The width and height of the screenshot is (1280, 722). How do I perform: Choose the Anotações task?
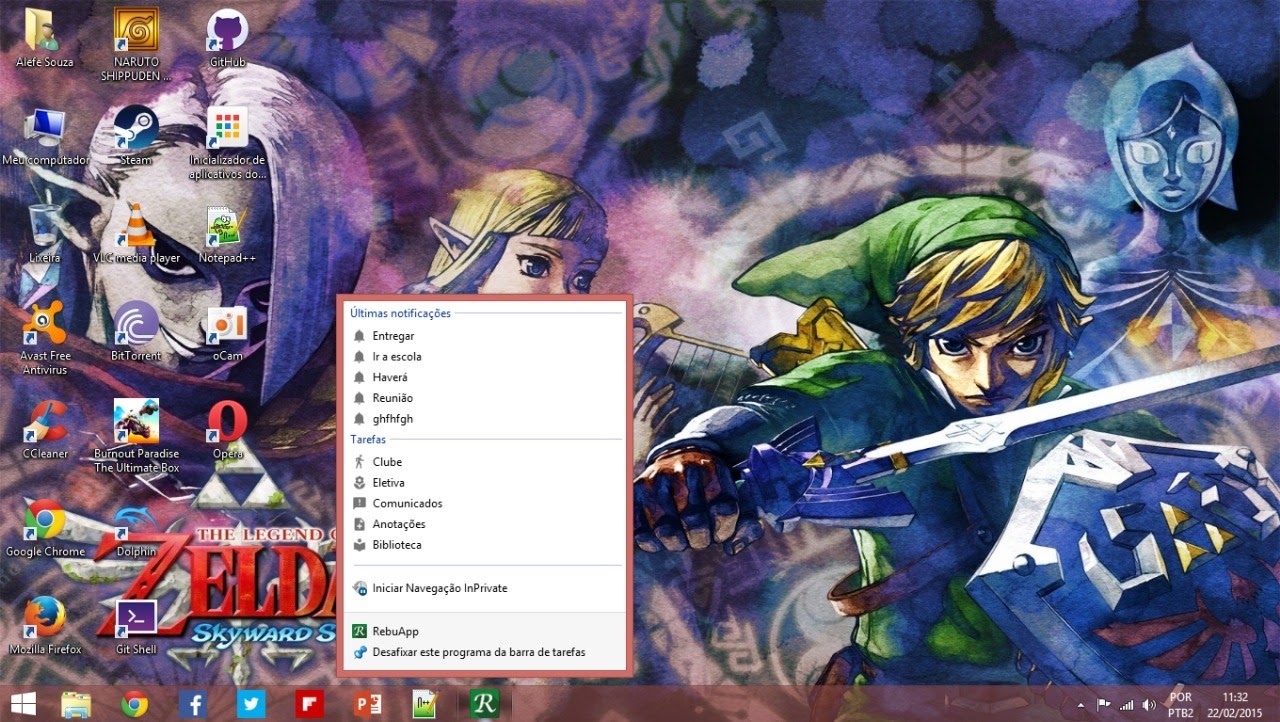pyautogui.click(x=485, y=524)
